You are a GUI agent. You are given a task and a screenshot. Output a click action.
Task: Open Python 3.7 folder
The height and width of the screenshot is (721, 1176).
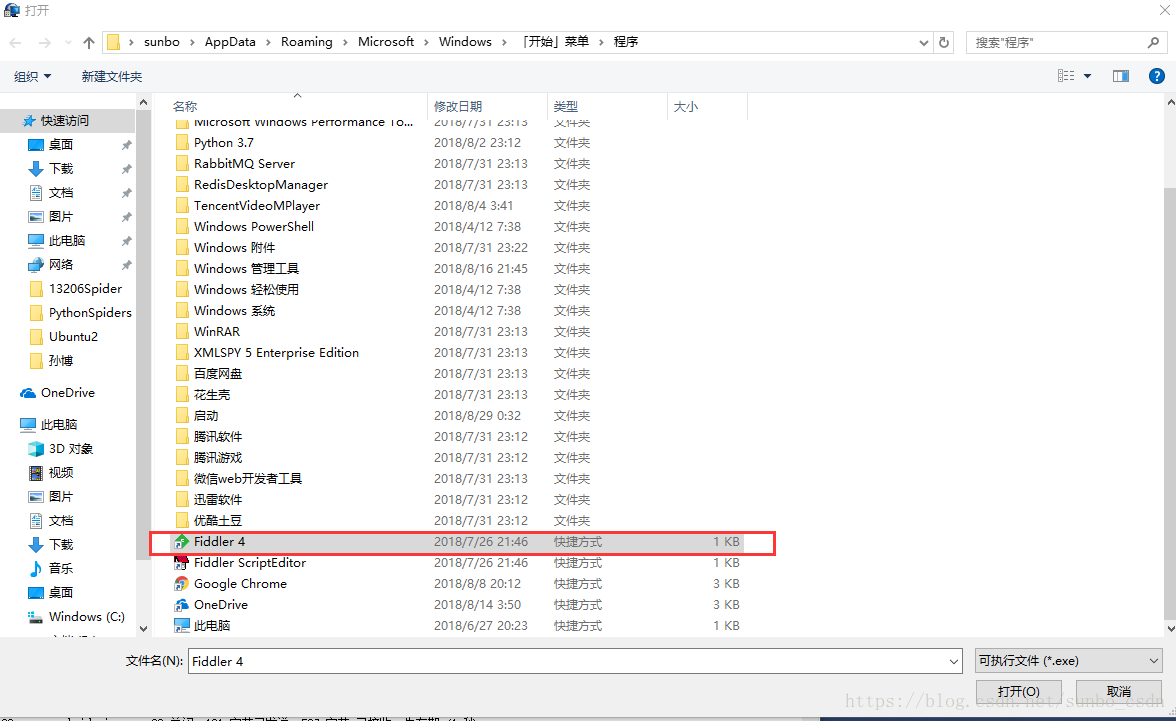pos(224,143)
